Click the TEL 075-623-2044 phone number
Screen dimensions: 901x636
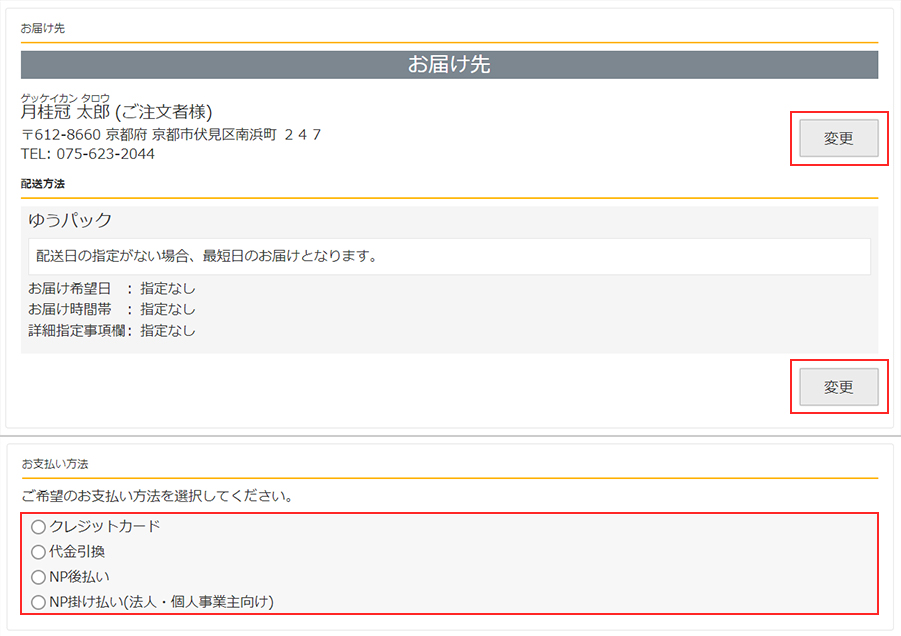tap(88, 154)
